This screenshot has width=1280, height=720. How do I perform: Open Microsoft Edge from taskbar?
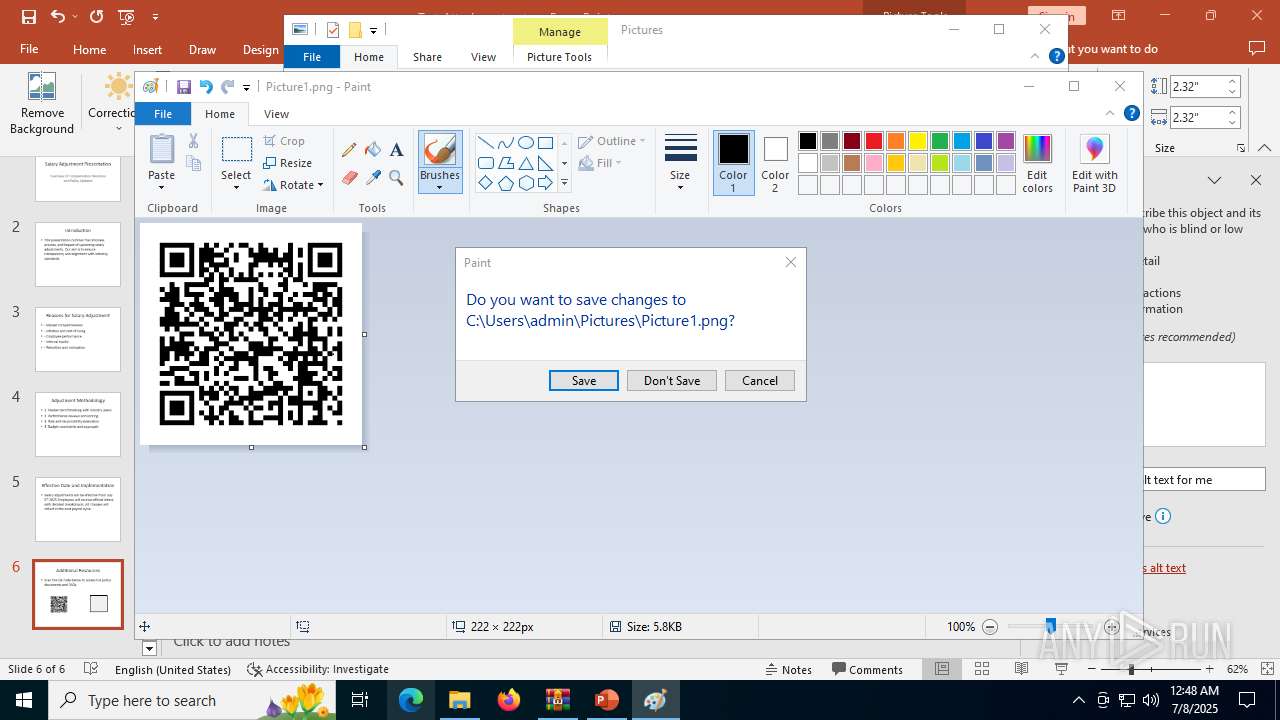tap(411, 700)
